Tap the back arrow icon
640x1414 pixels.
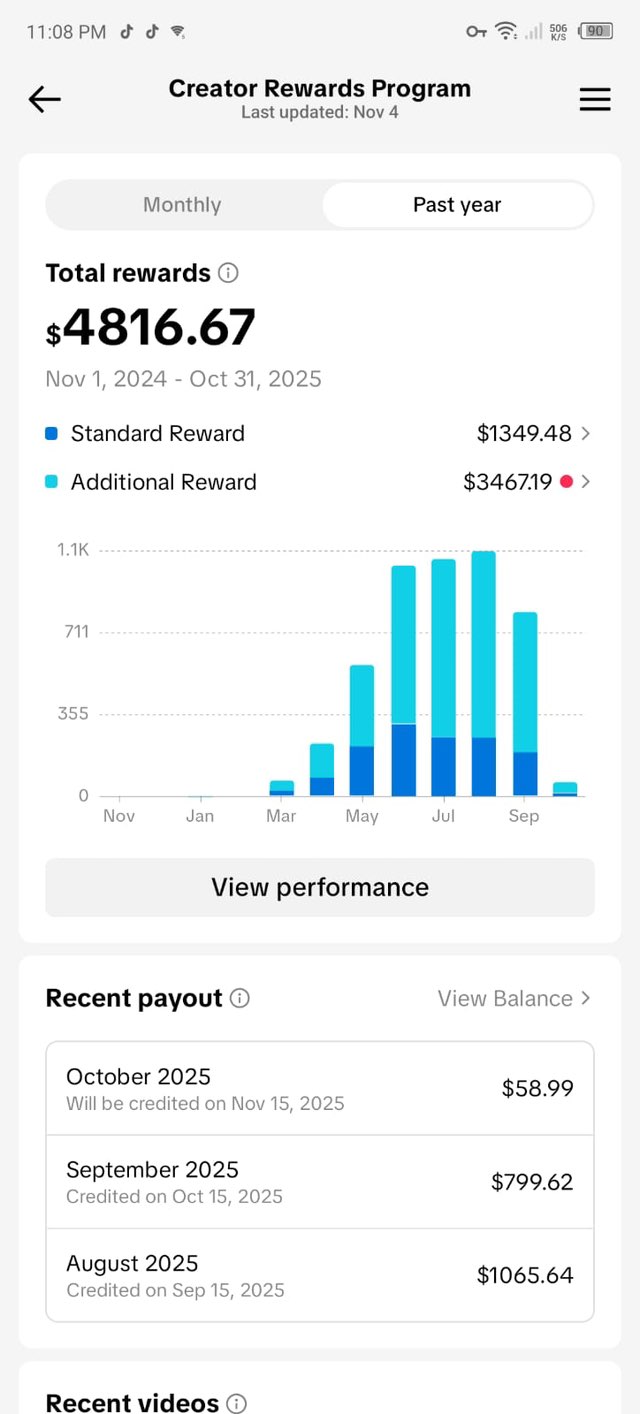pos(45,98)
